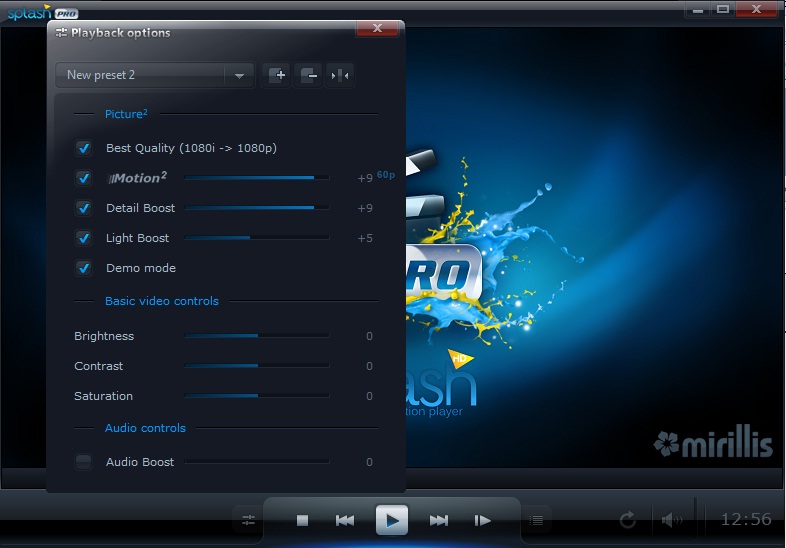Mute audio with the speaker icon
The image size is (786, 548).
click(672, 520)
